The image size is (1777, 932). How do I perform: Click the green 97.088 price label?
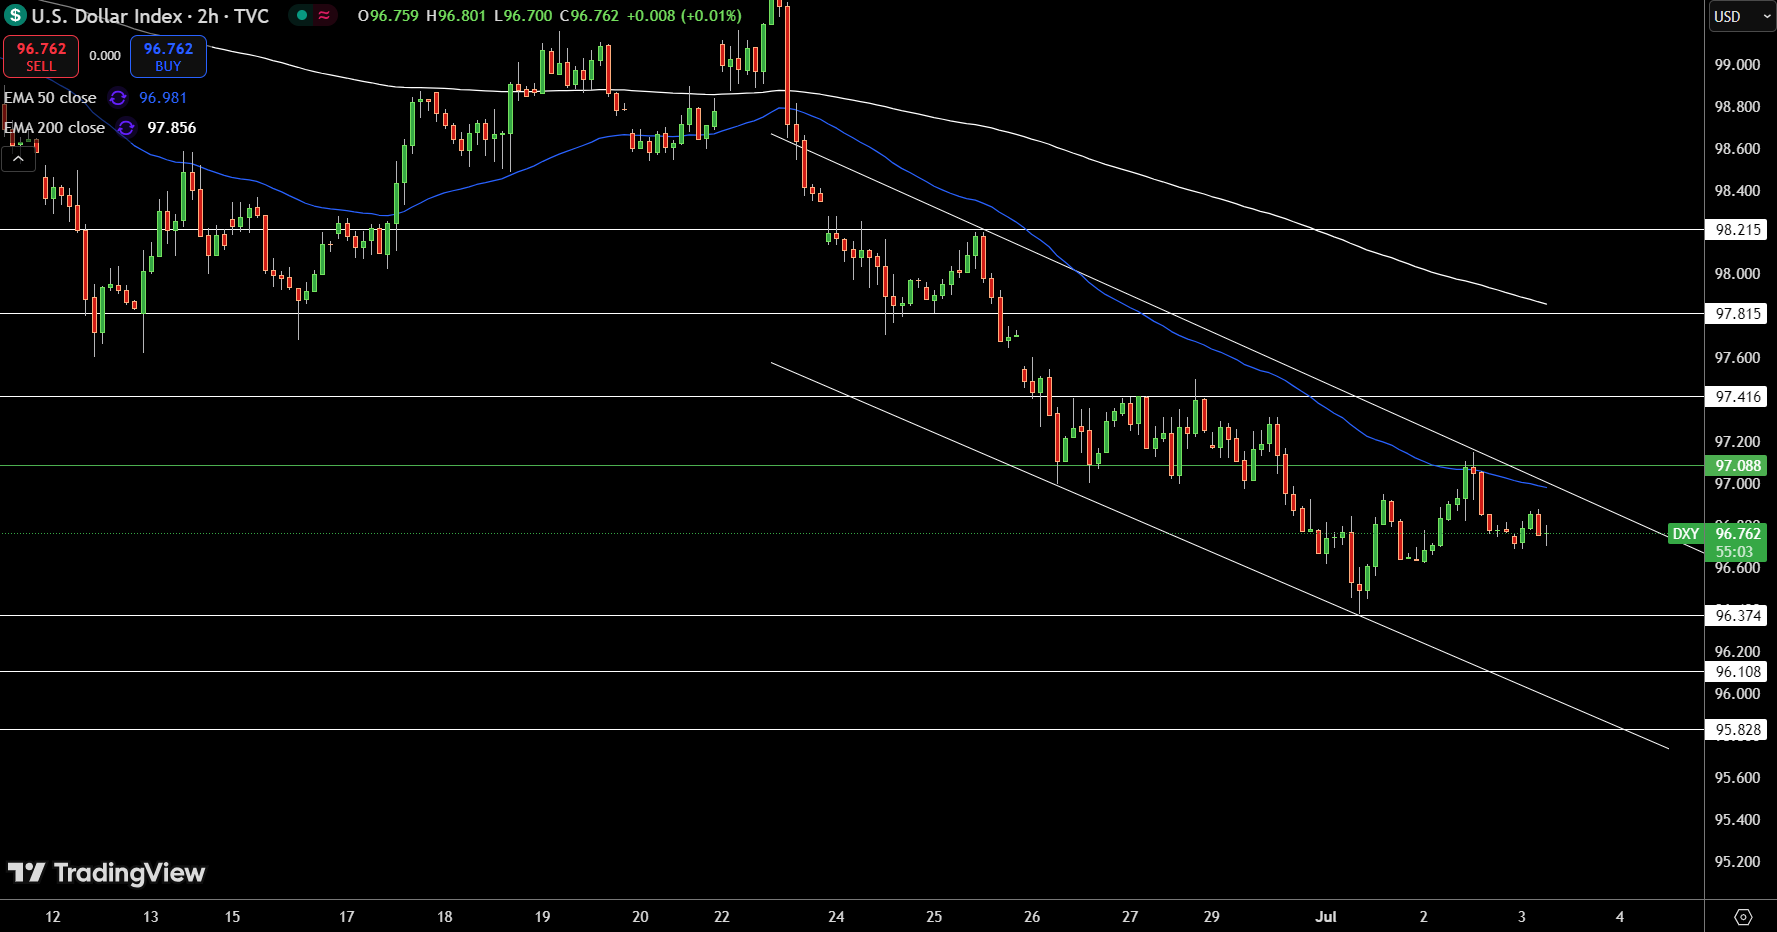tap(1738, 466)
